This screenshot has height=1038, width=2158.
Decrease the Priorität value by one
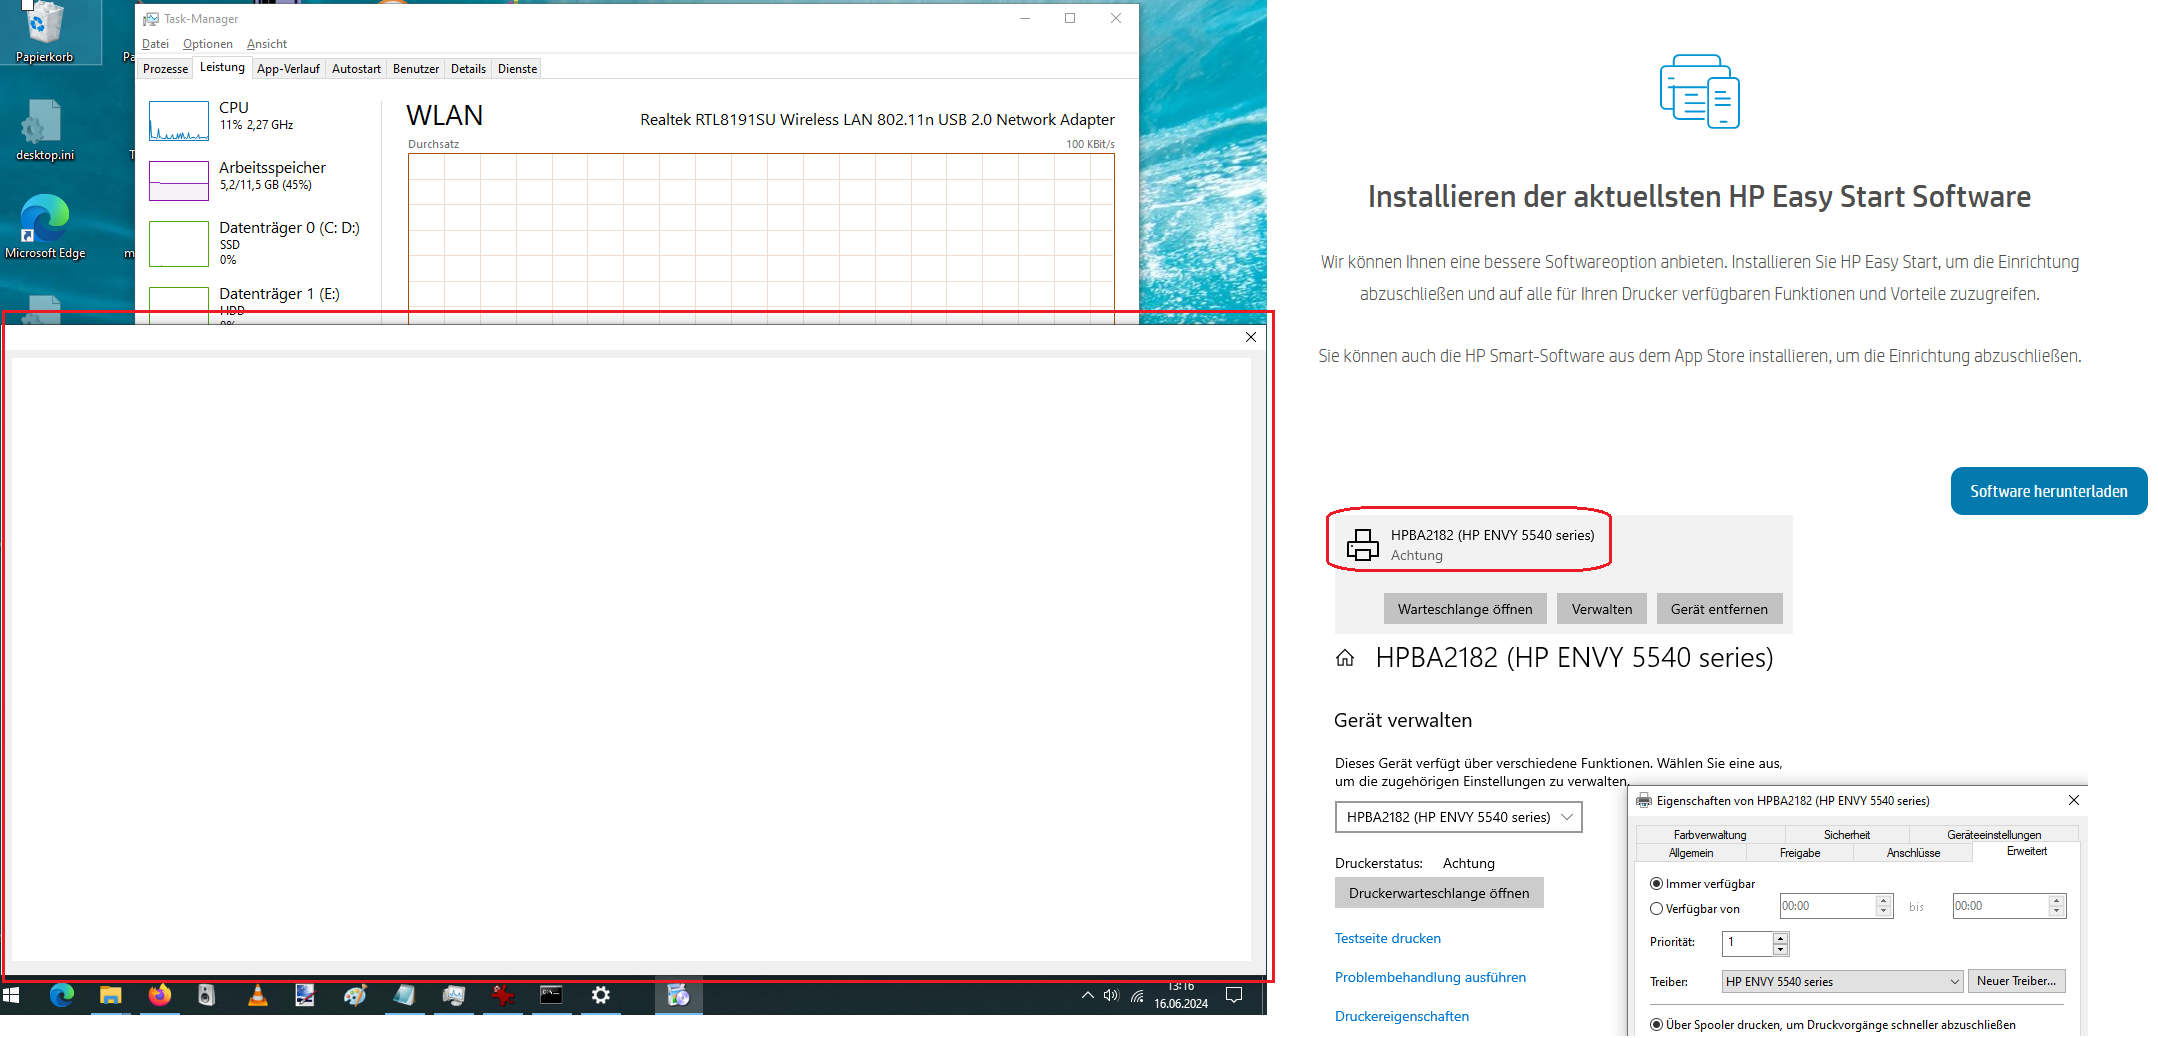(x=1780, y=949)
